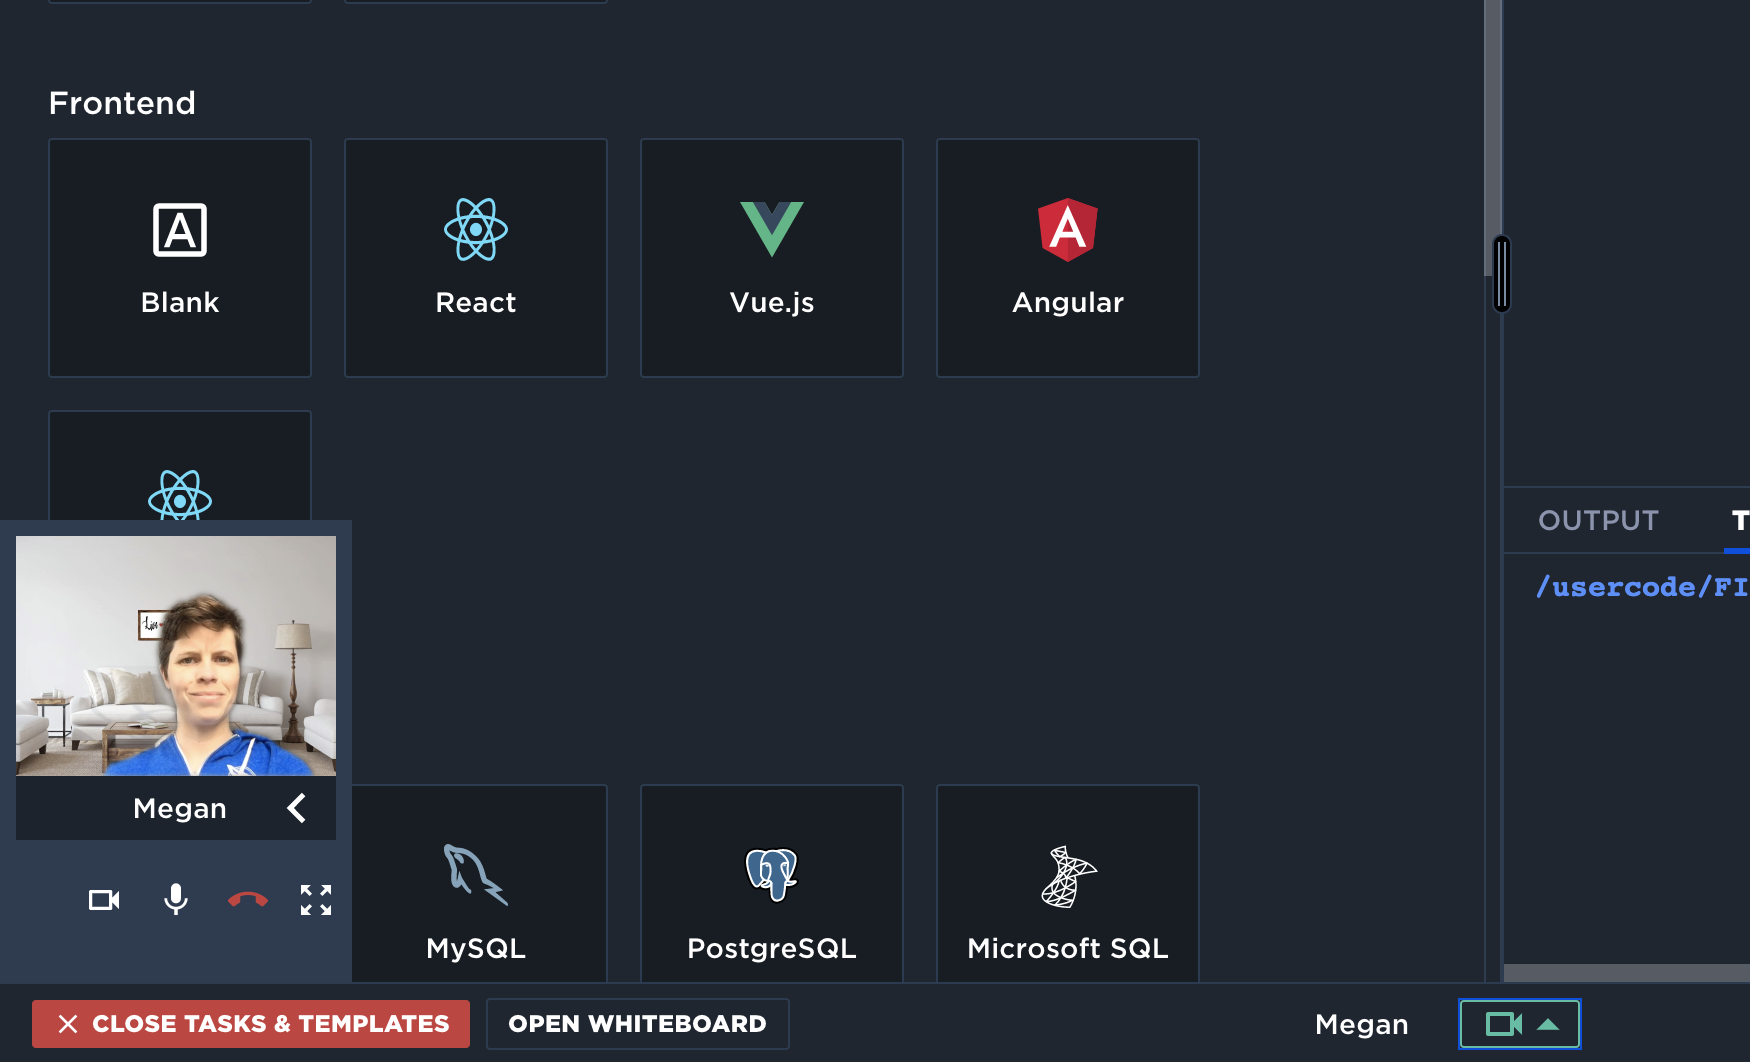Click the Frontend section heading
Image resolution: width=1750 pixels, height=1062 pixels.
pos(122,103)
